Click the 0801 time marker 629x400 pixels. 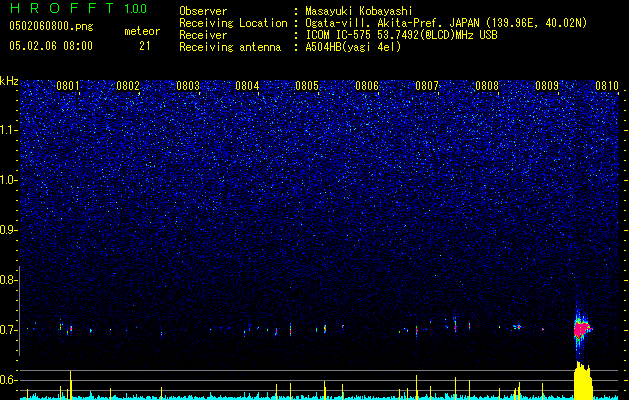pyautogui.click(x=68, y=86)
